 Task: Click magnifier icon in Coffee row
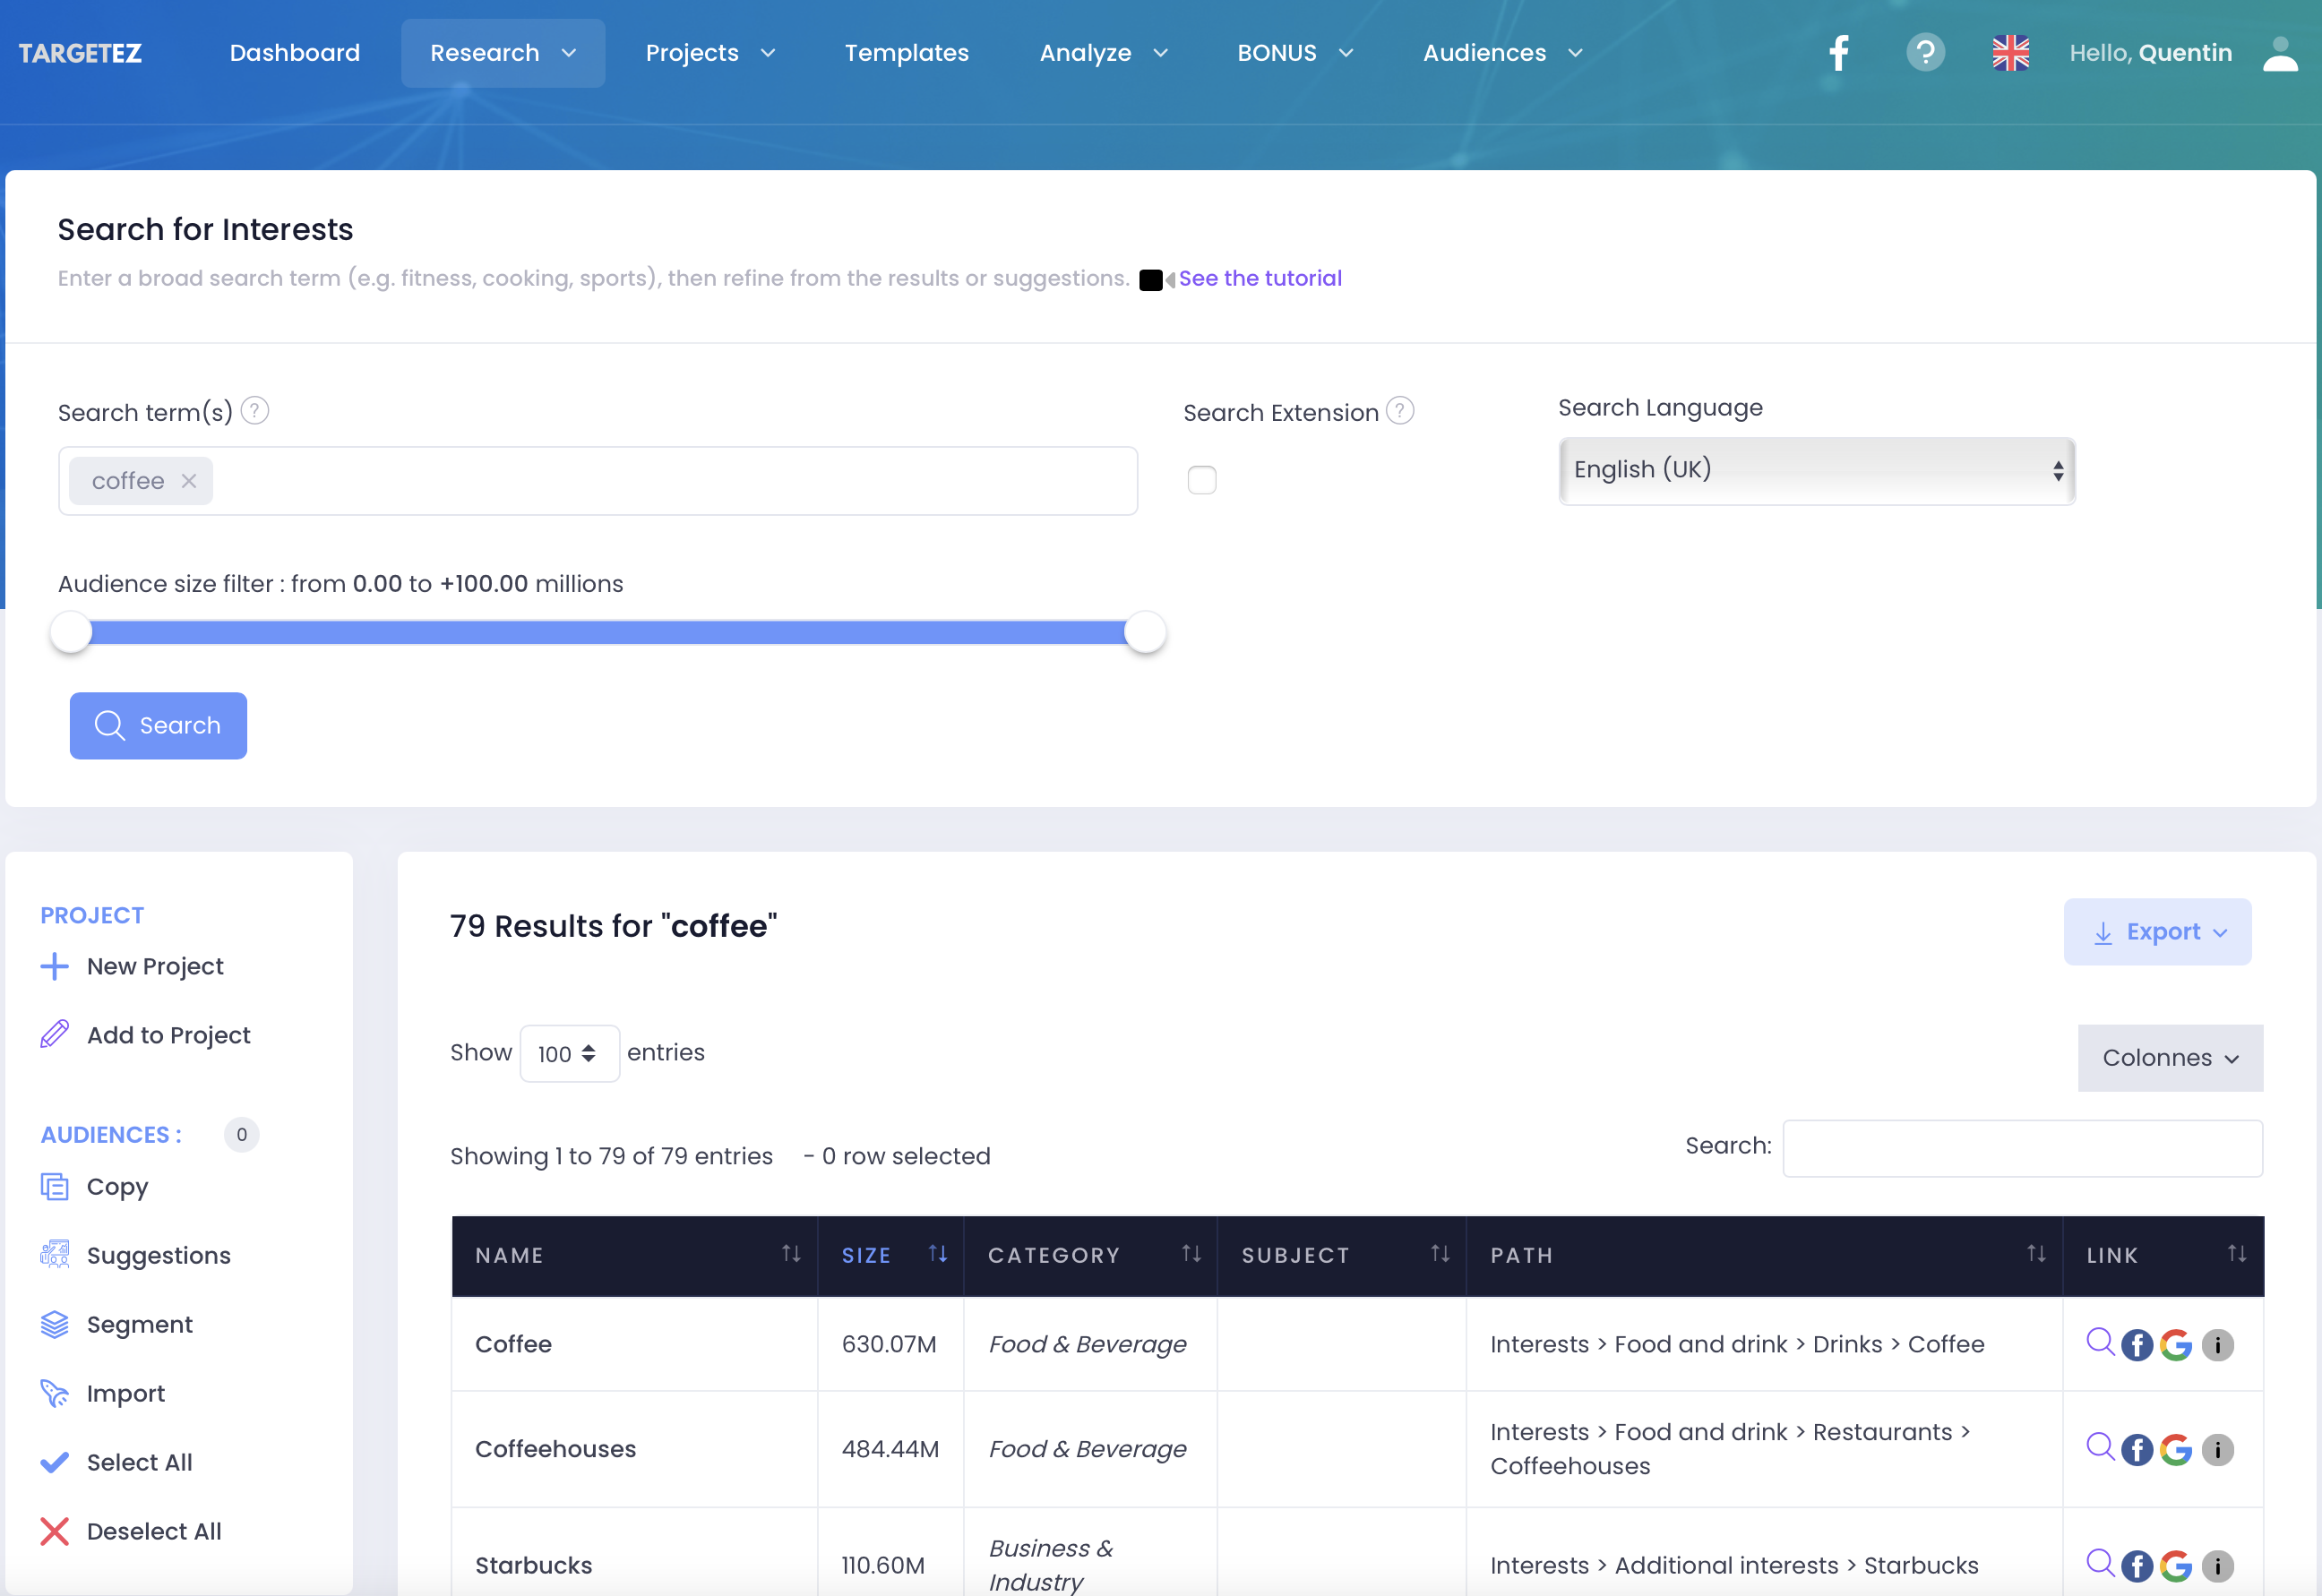[x=2099, y=1342]
